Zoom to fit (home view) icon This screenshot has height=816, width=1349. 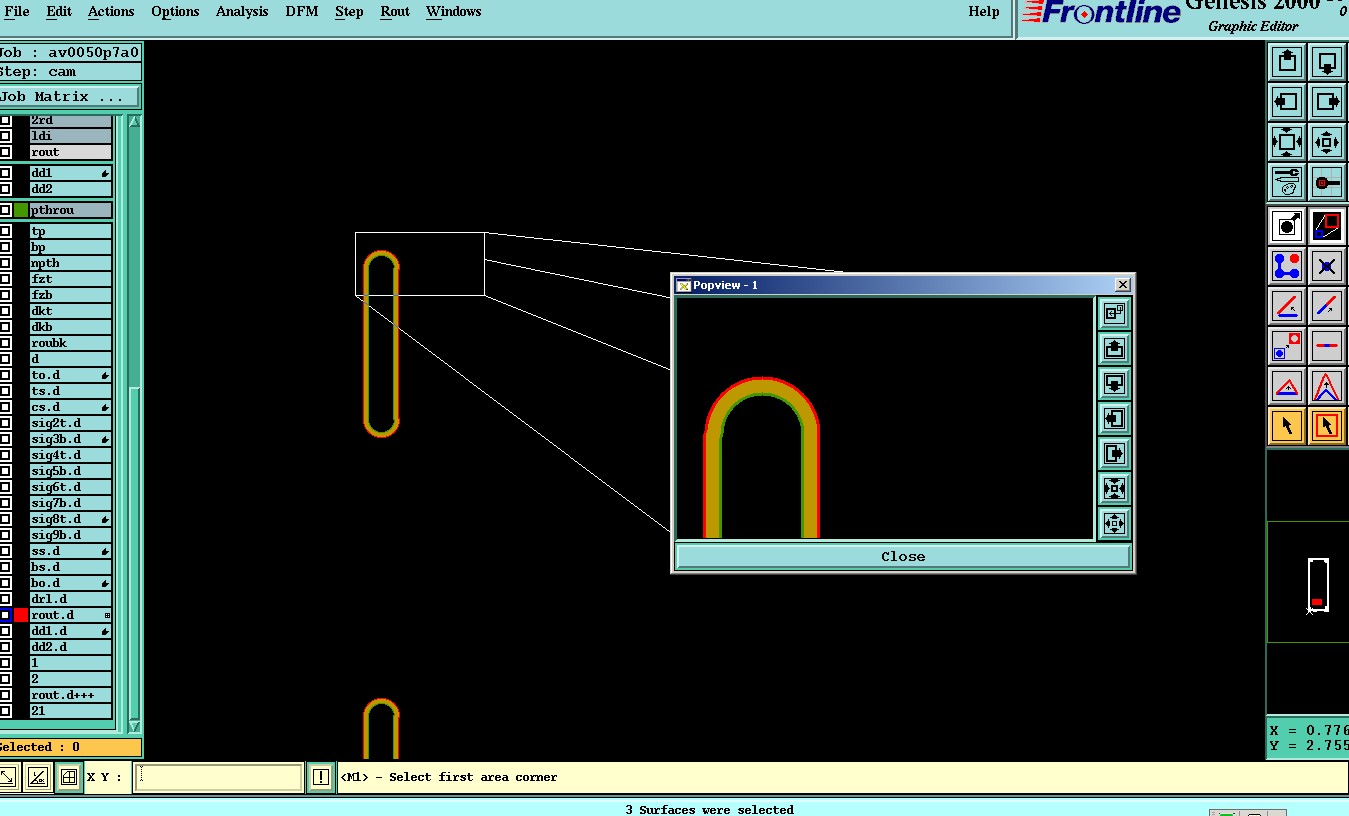(1287, 142)
